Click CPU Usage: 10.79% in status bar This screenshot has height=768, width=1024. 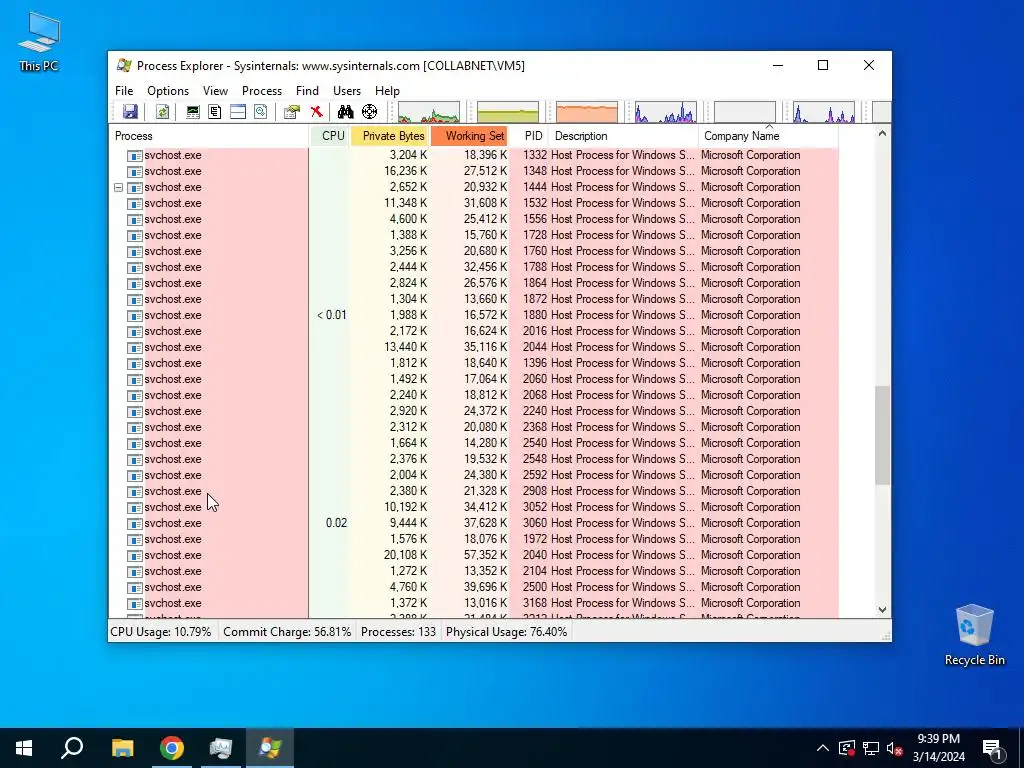coord(161,632)
